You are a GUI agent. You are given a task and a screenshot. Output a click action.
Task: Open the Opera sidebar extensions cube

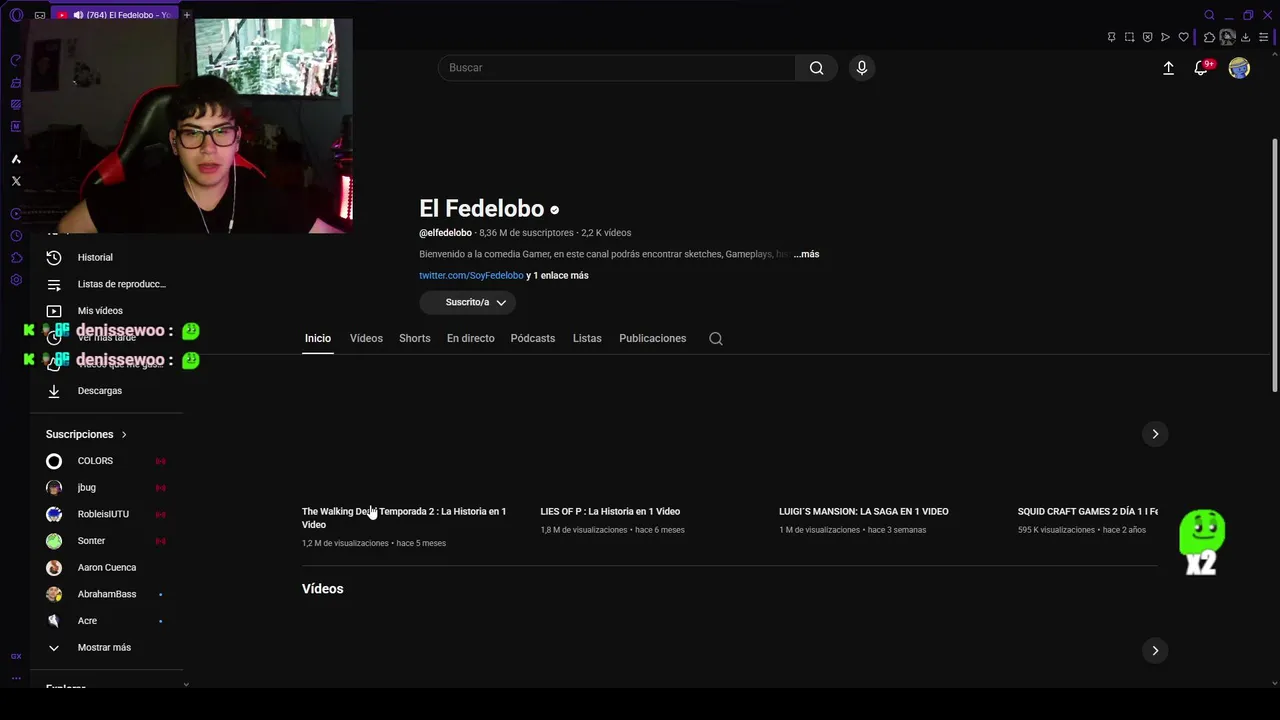pos(16,258)
